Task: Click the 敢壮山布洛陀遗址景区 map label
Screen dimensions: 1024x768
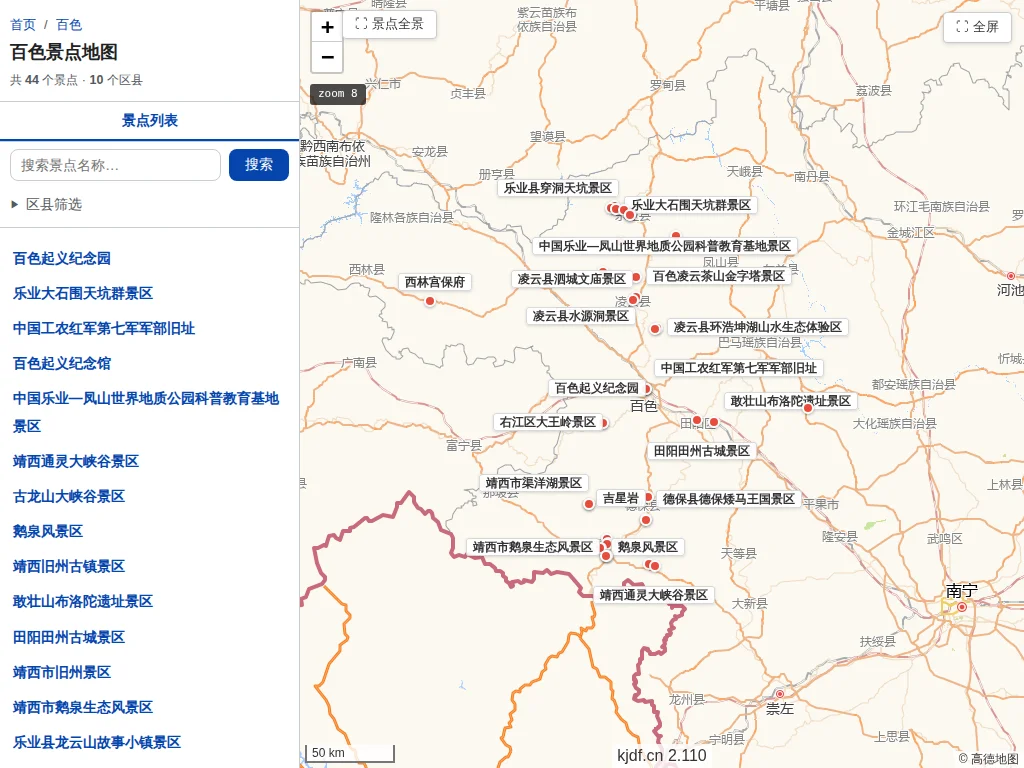Action: tap(791, 401)
